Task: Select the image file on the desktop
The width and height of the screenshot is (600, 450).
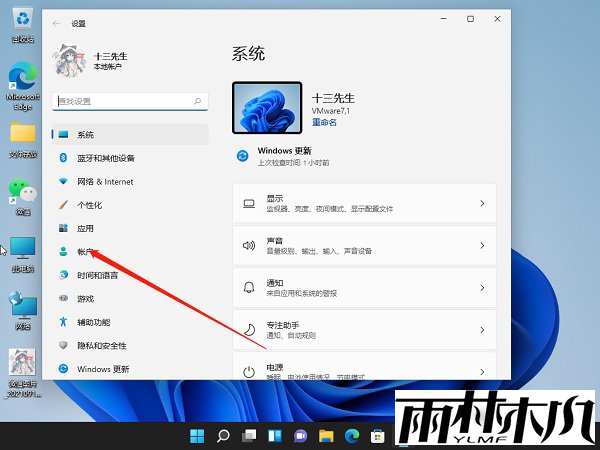Action: pyautogui.click(x=23, y=373)
